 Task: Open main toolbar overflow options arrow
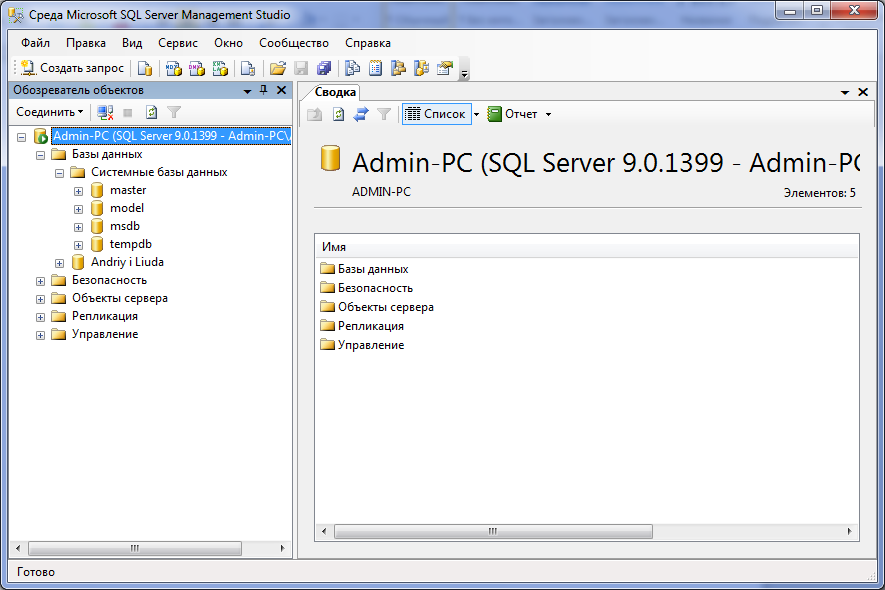[x=465, y=69]
